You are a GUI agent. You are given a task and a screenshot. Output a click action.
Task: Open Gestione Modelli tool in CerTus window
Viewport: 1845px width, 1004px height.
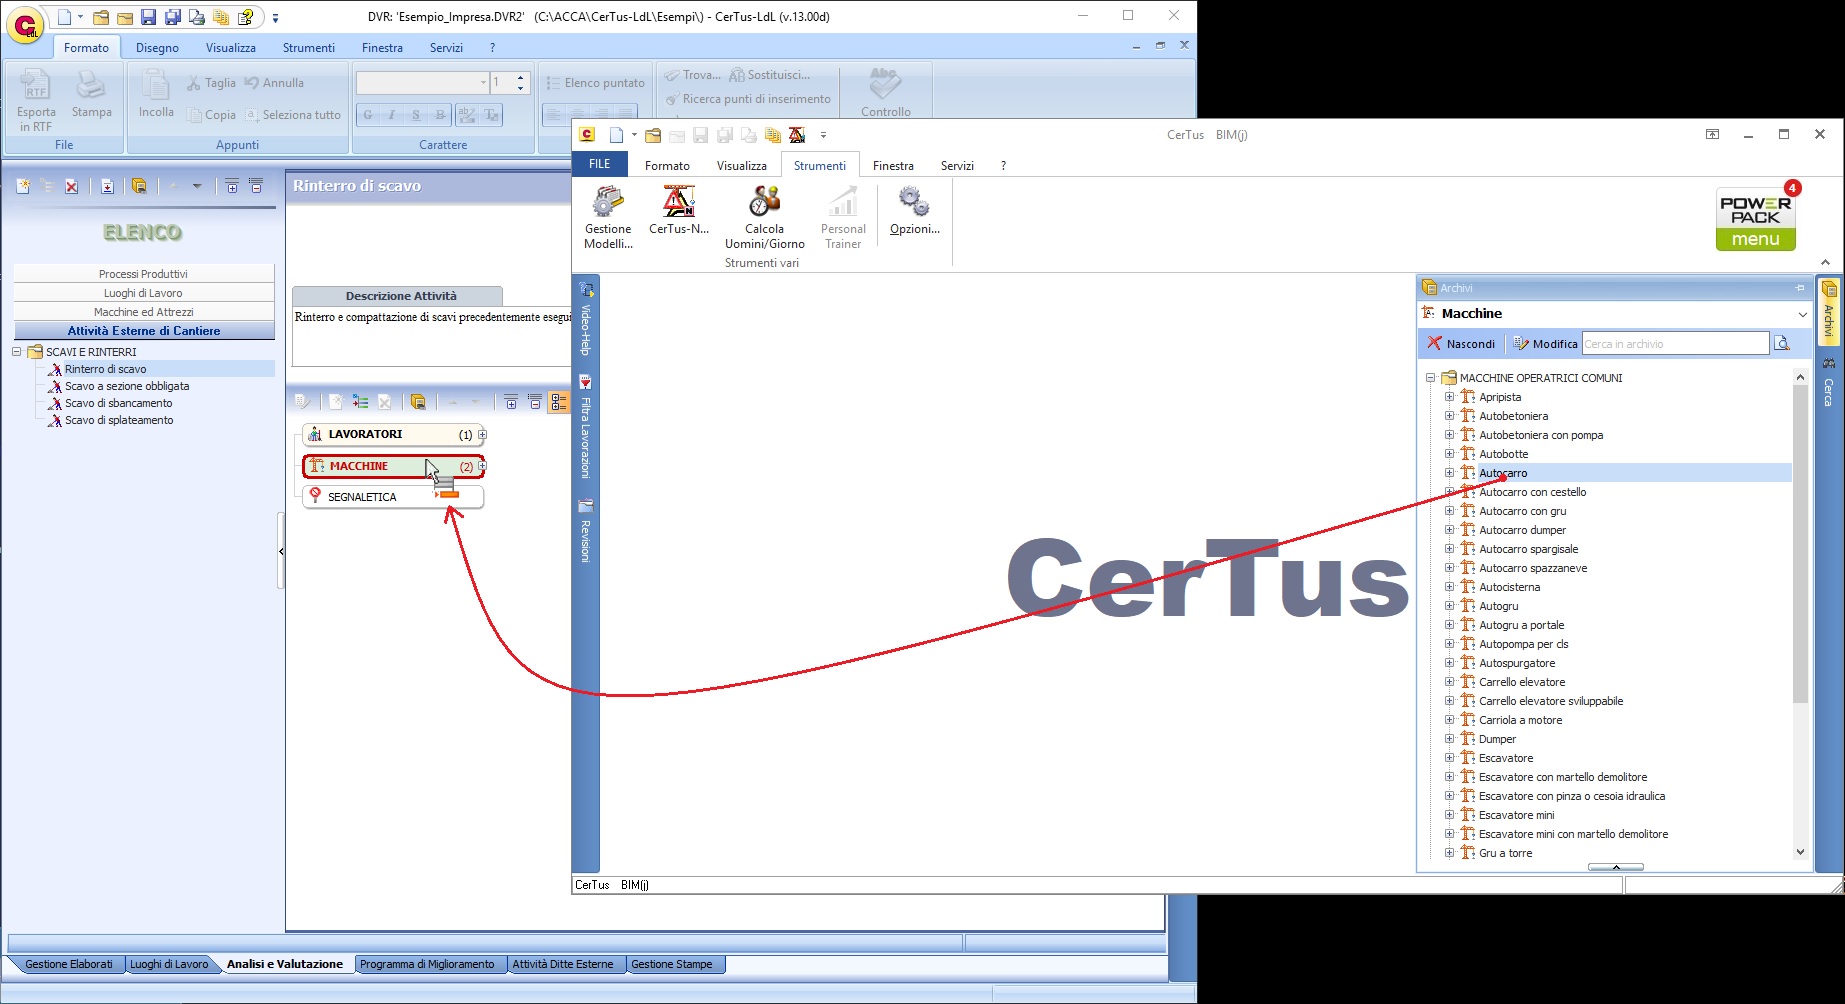point(608,217)
